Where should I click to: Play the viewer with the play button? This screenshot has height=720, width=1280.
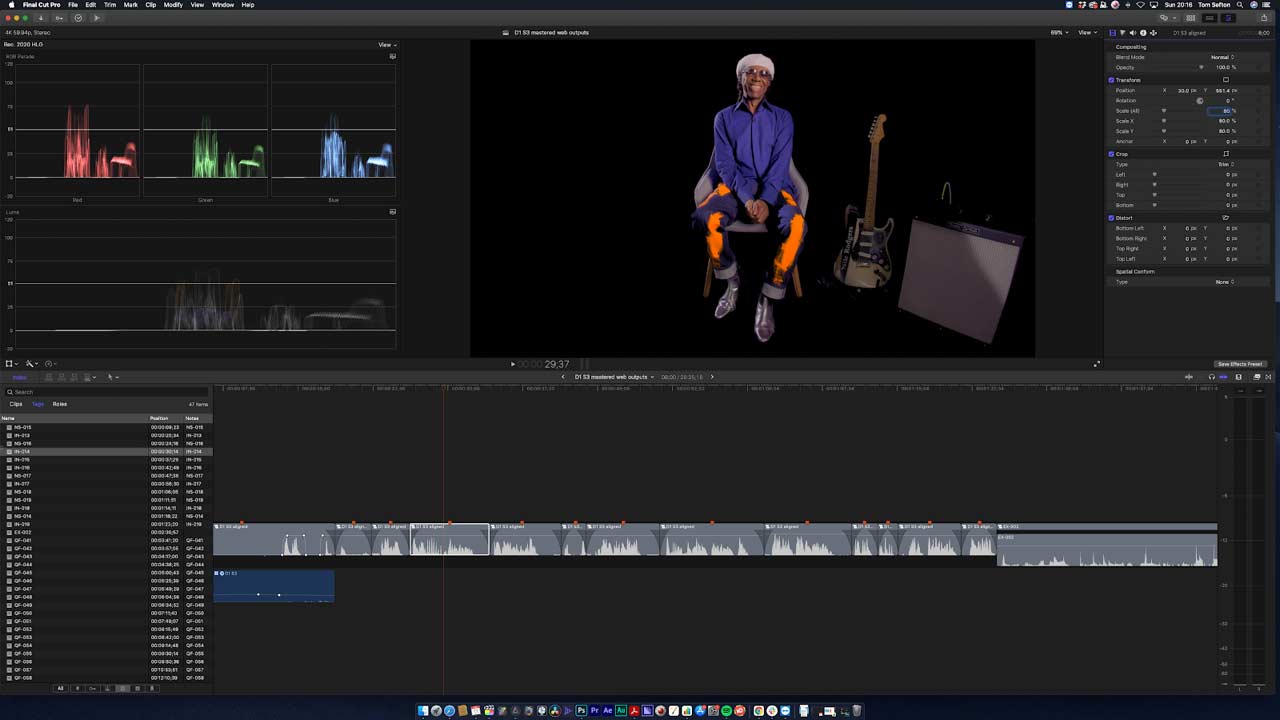(x=513, y=364)
